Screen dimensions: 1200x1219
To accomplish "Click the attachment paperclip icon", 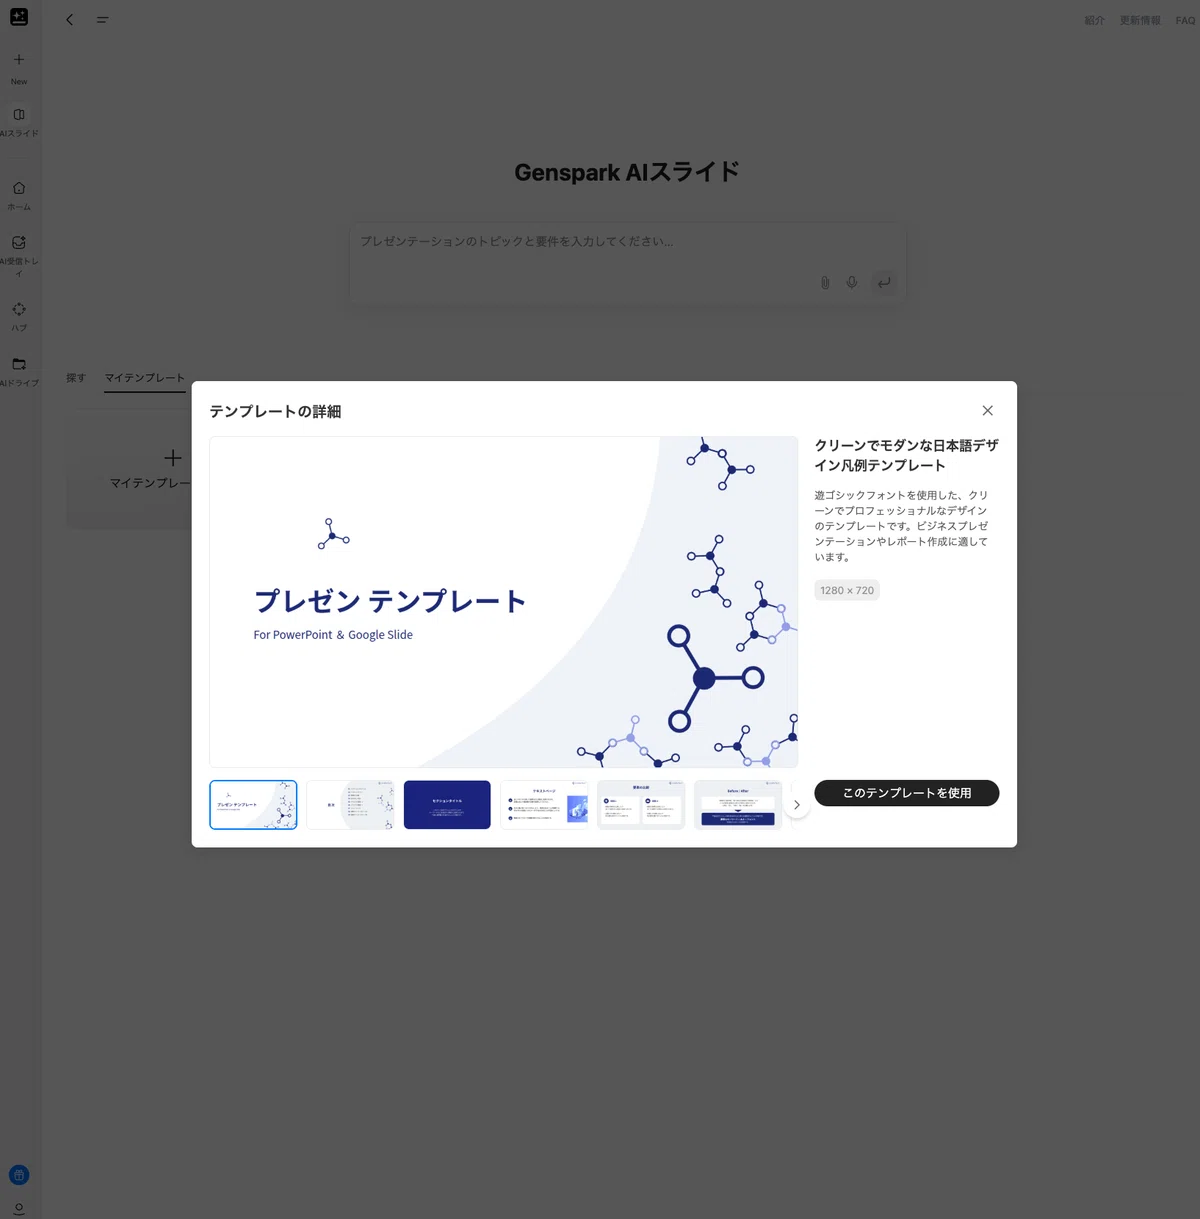I will pos(825,283).
